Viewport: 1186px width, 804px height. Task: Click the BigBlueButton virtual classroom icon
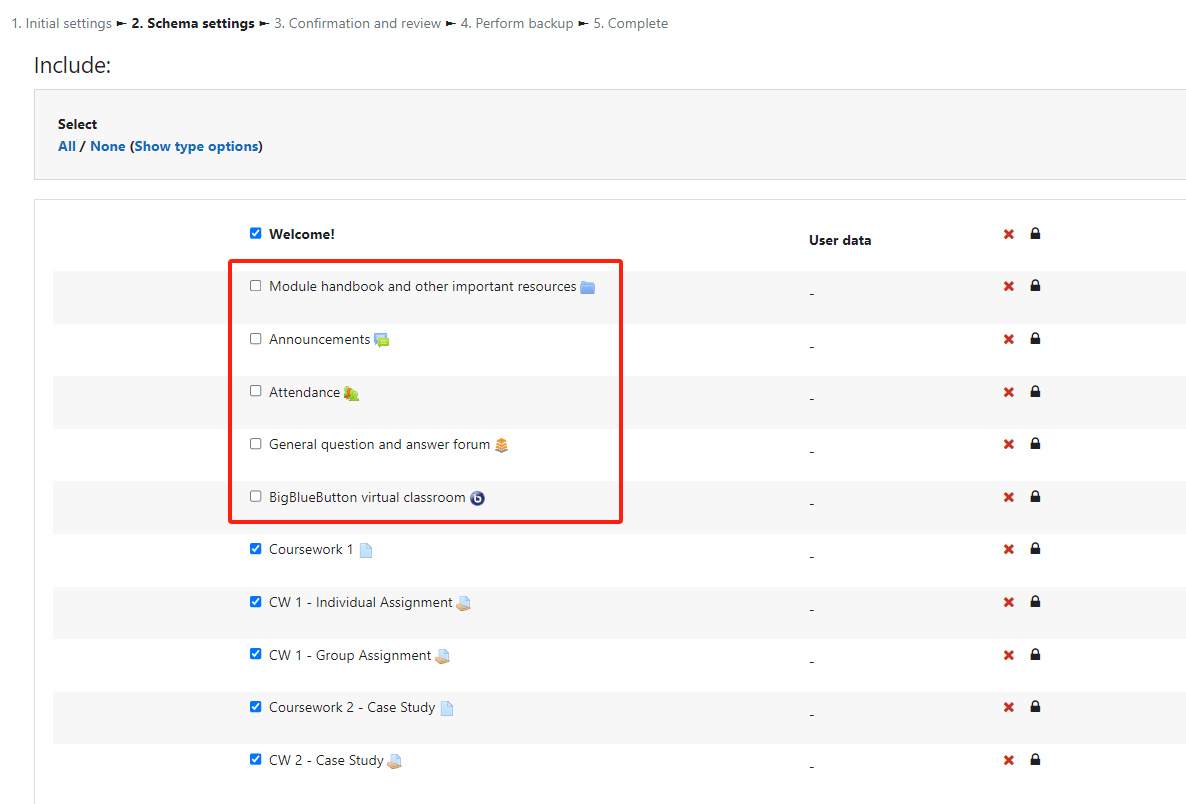[x=477, y=498]
